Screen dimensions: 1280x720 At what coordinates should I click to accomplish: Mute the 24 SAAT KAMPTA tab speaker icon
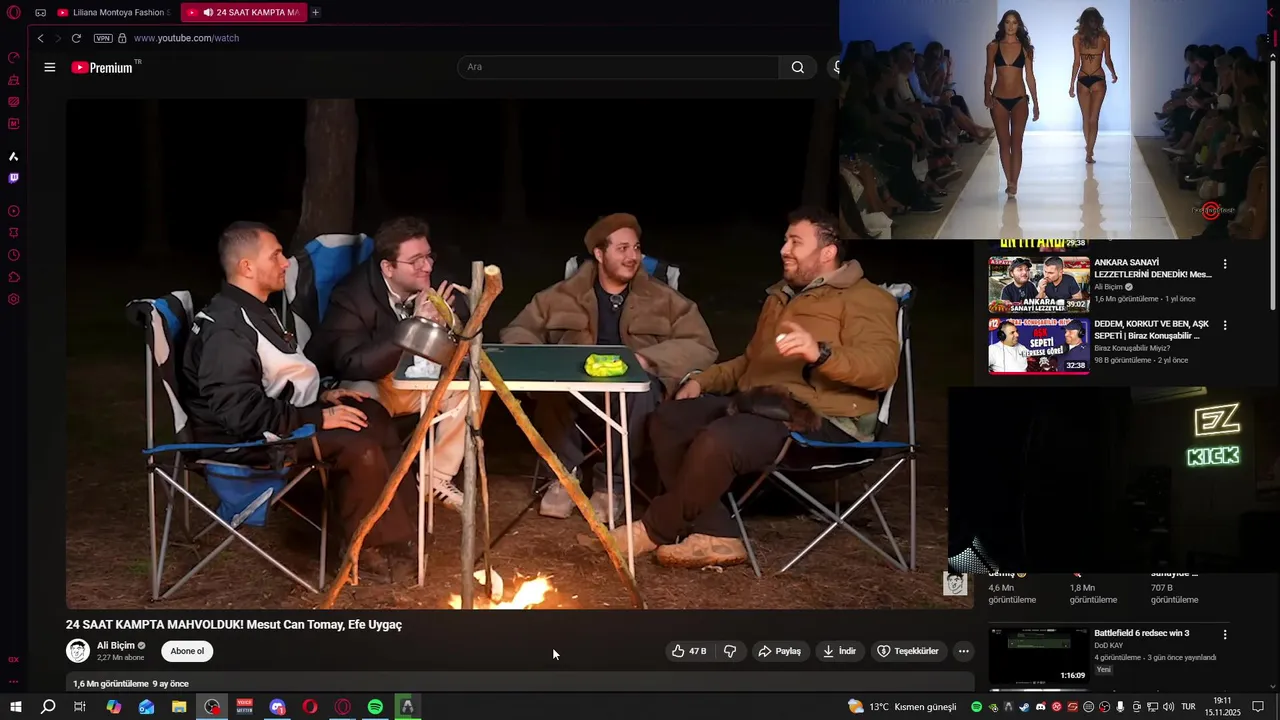pyautogui.click(x=208, y=13)
